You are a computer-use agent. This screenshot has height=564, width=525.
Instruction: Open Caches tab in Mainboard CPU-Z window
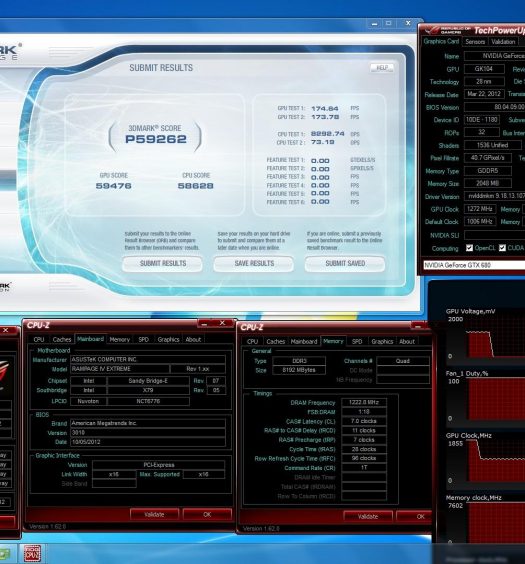62,339
